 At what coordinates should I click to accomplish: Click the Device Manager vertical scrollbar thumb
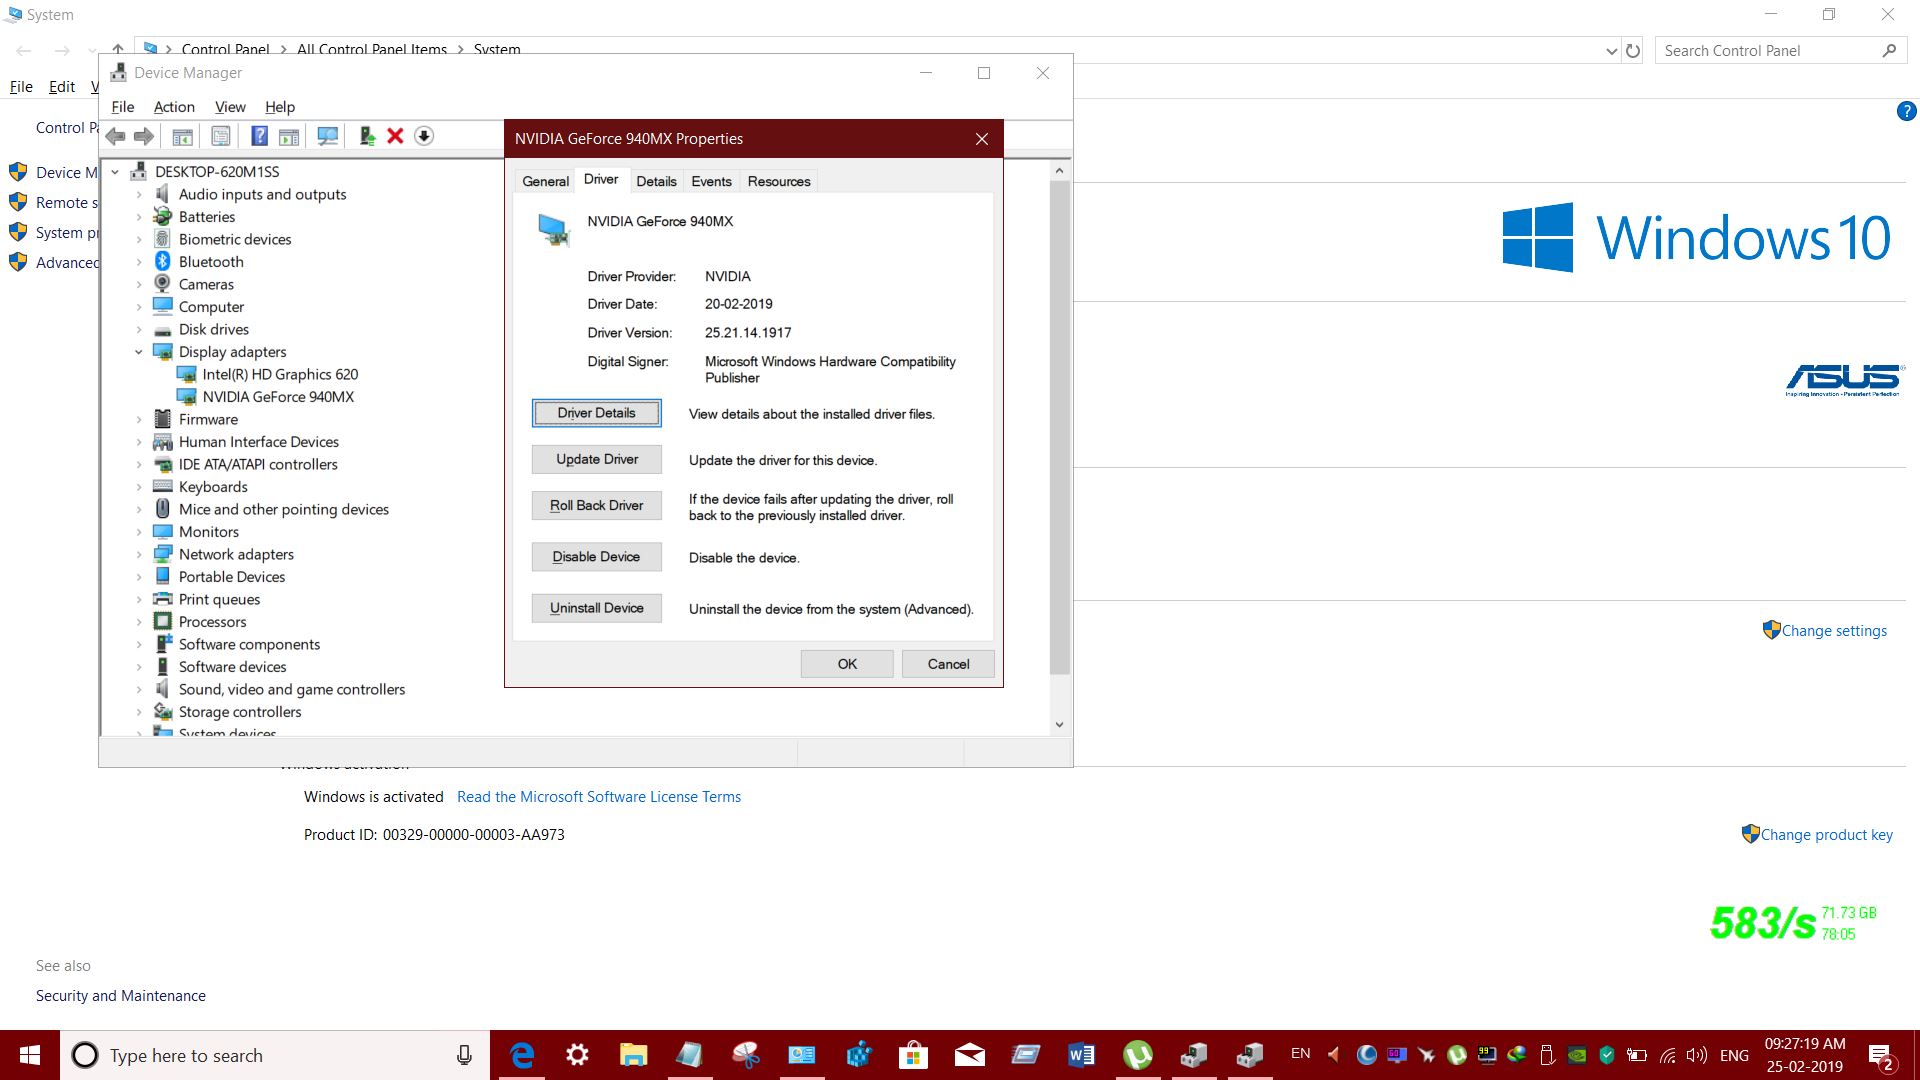click(x=1059, y=428)
